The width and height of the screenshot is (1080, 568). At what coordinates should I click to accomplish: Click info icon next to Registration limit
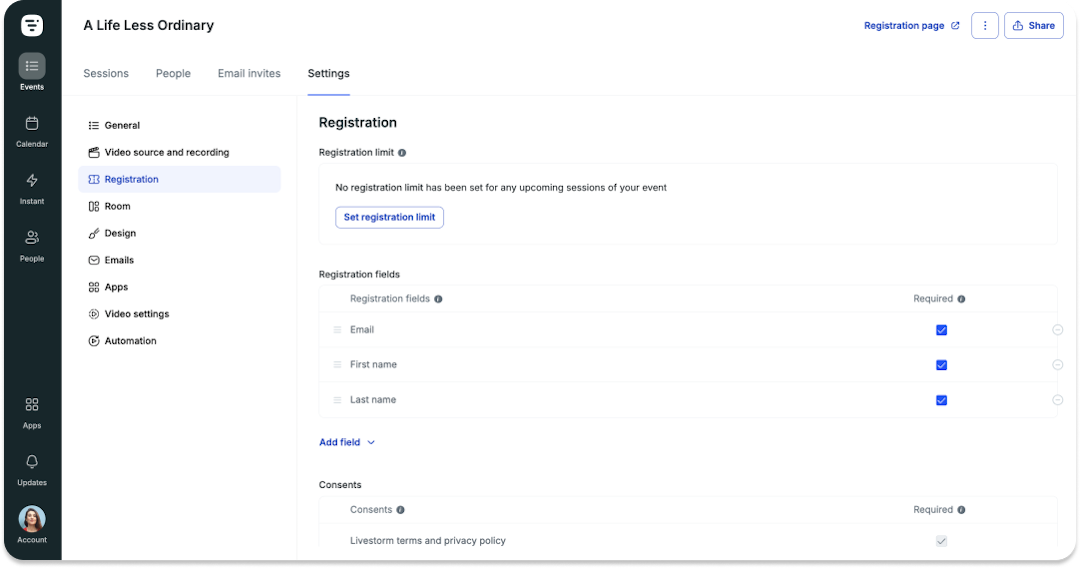pyautogui.click(x=402, y=153)
